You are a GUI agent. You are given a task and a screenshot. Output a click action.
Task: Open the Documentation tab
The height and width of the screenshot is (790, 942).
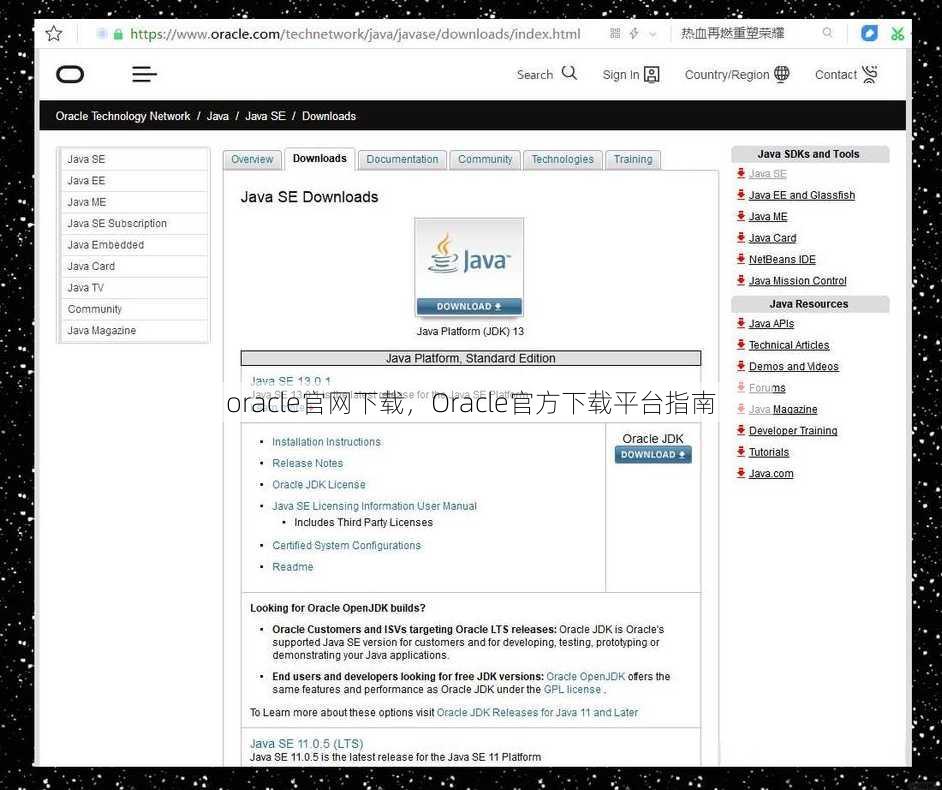click(402, 159)
